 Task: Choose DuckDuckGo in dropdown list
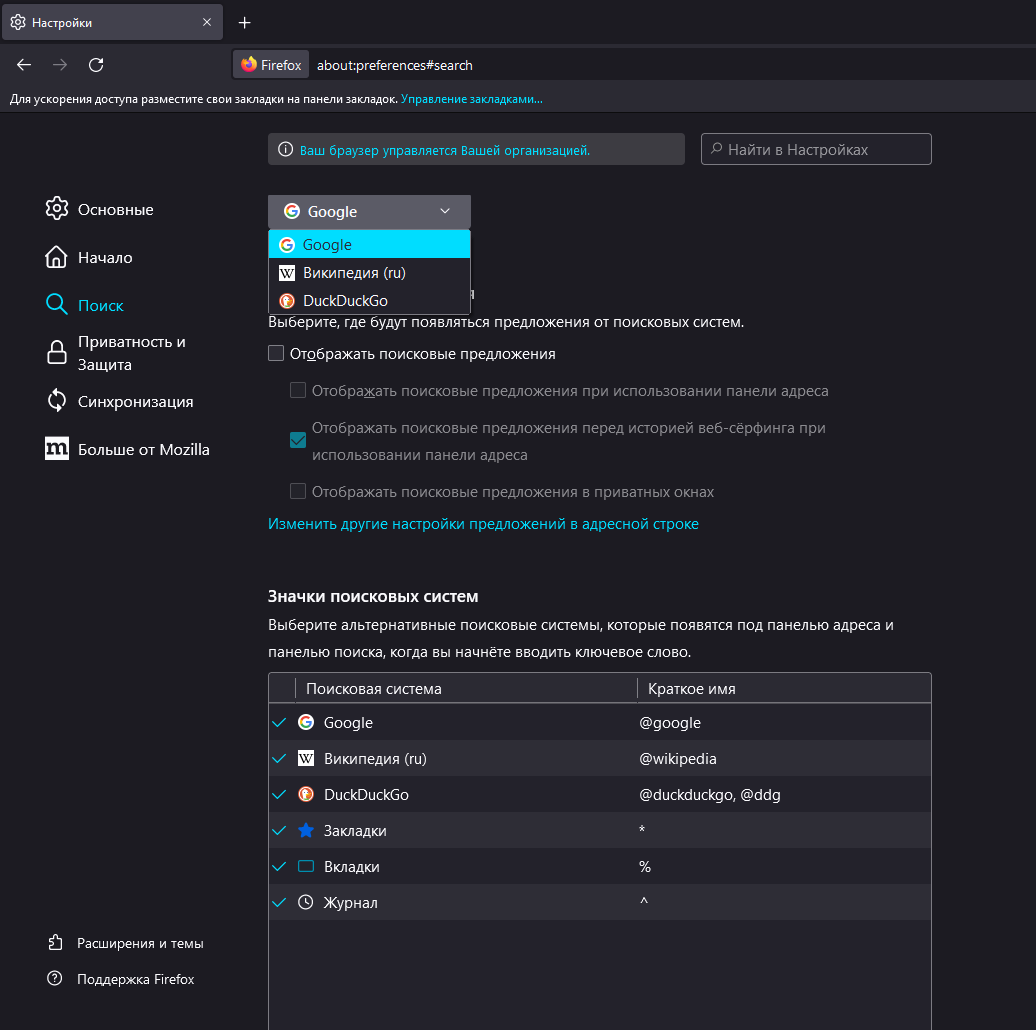click(345, 300)
